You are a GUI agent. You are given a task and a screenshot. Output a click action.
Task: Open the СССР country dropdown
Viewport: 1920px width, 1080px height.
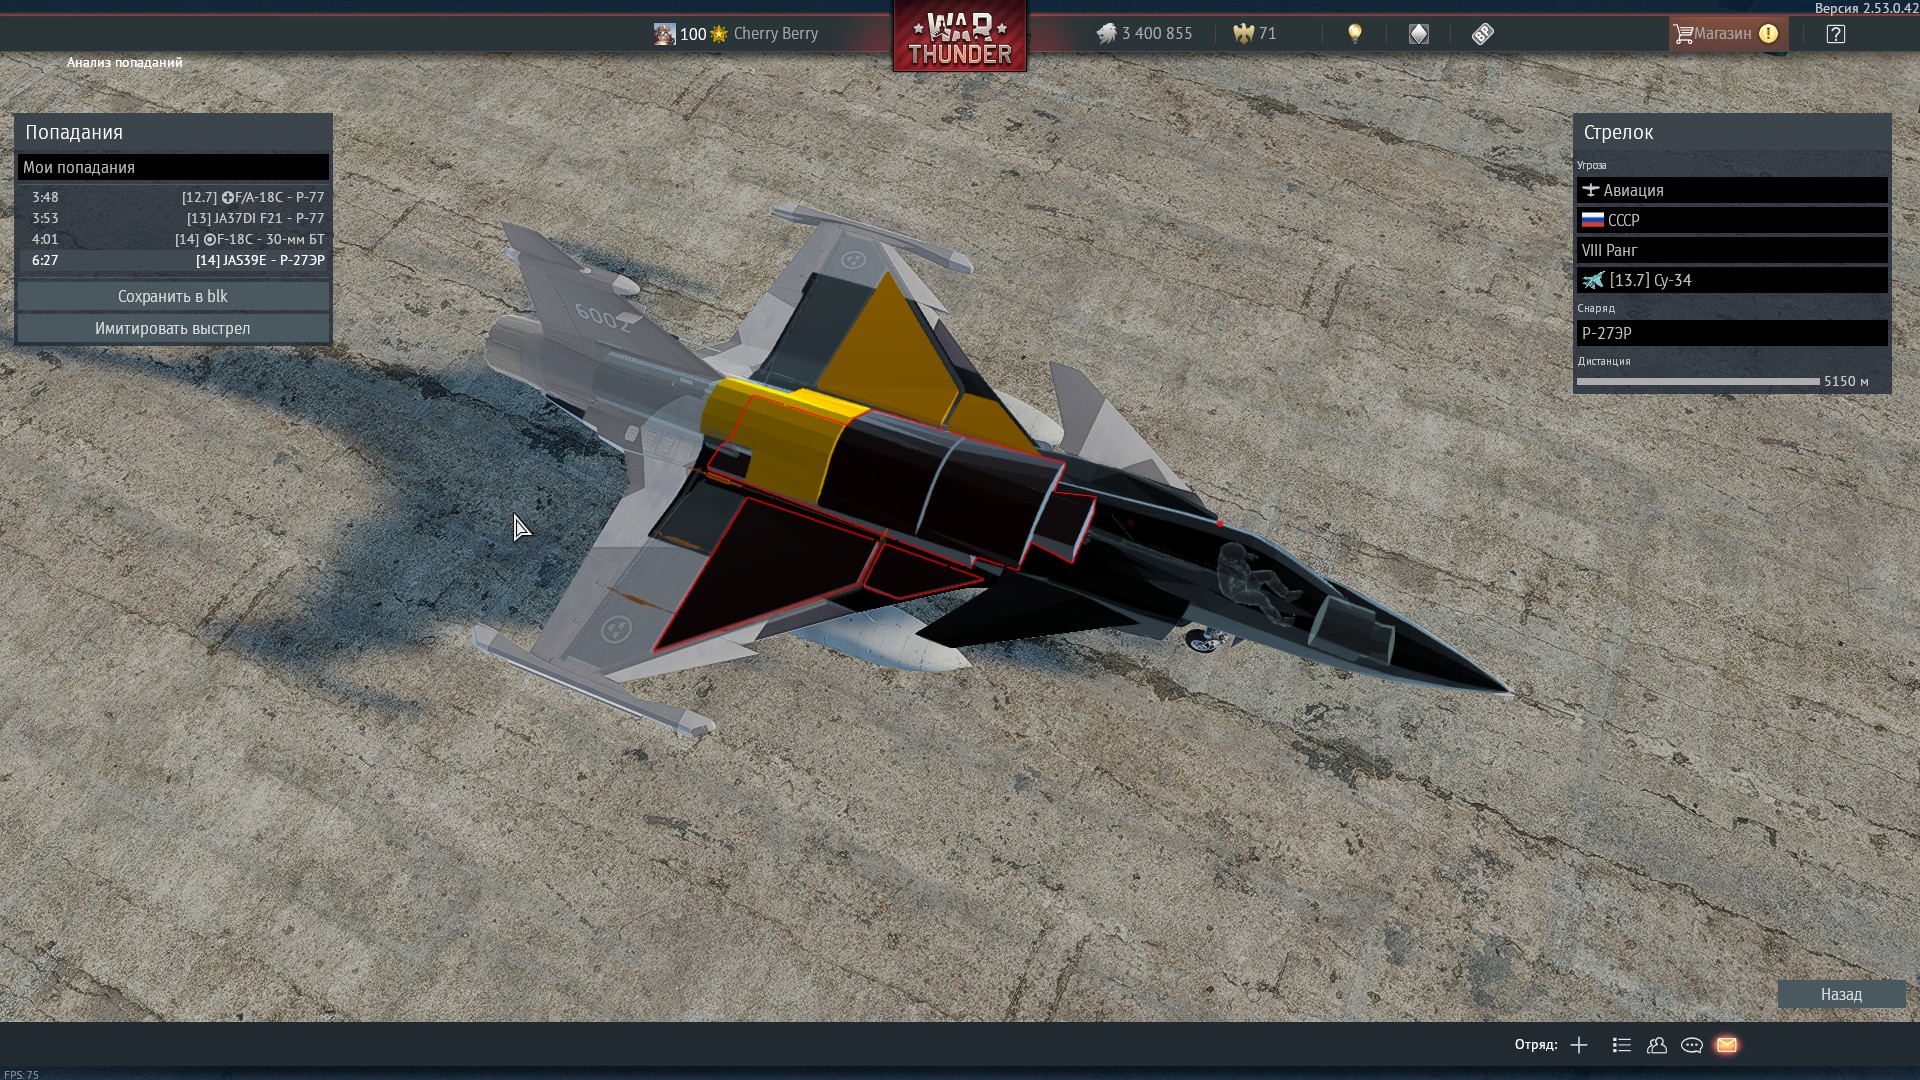pyautogui.click(x=1732, y=220)
